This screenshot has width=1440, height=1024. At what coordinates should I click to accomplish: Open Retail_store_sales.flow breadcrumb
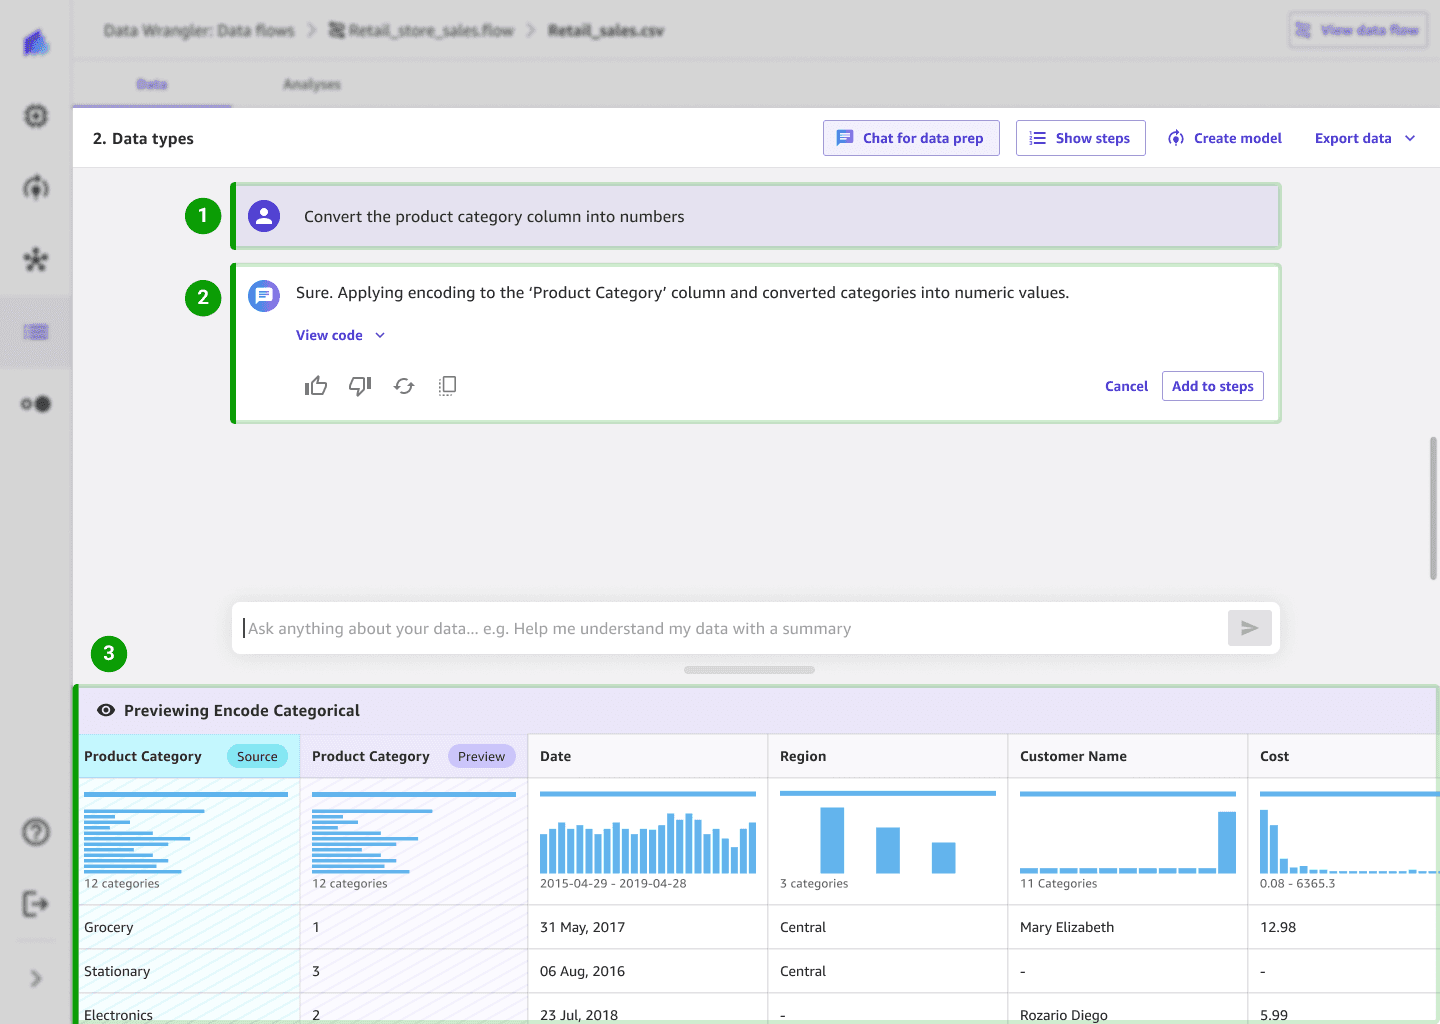(x=421, y=31)
